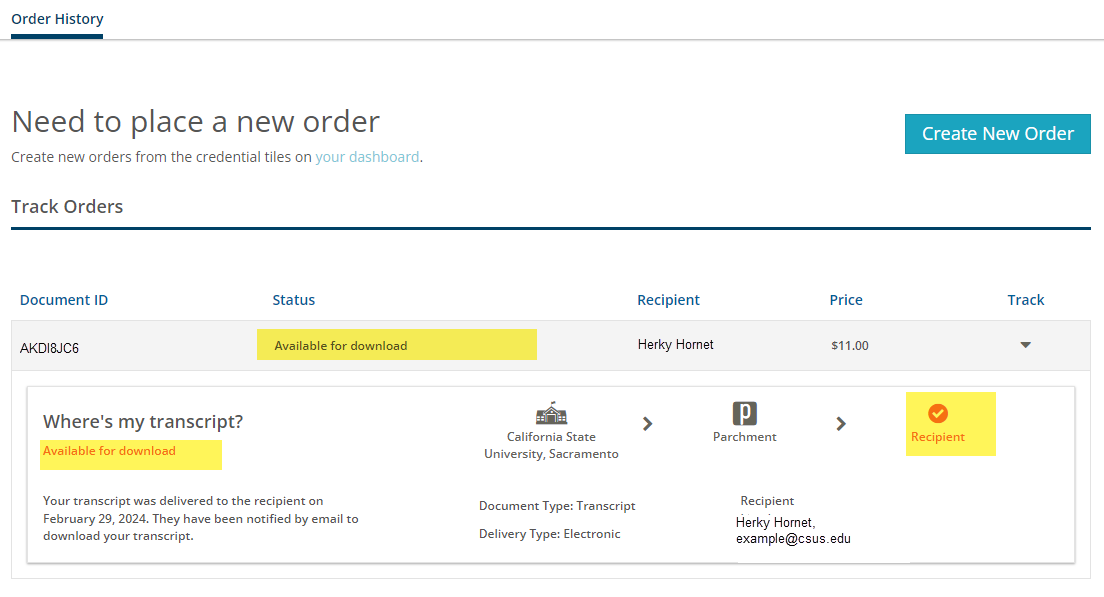The width and height of the screenshot is (1104, 597).
Task: Click the Document ID column header
Action: (63, 299)
